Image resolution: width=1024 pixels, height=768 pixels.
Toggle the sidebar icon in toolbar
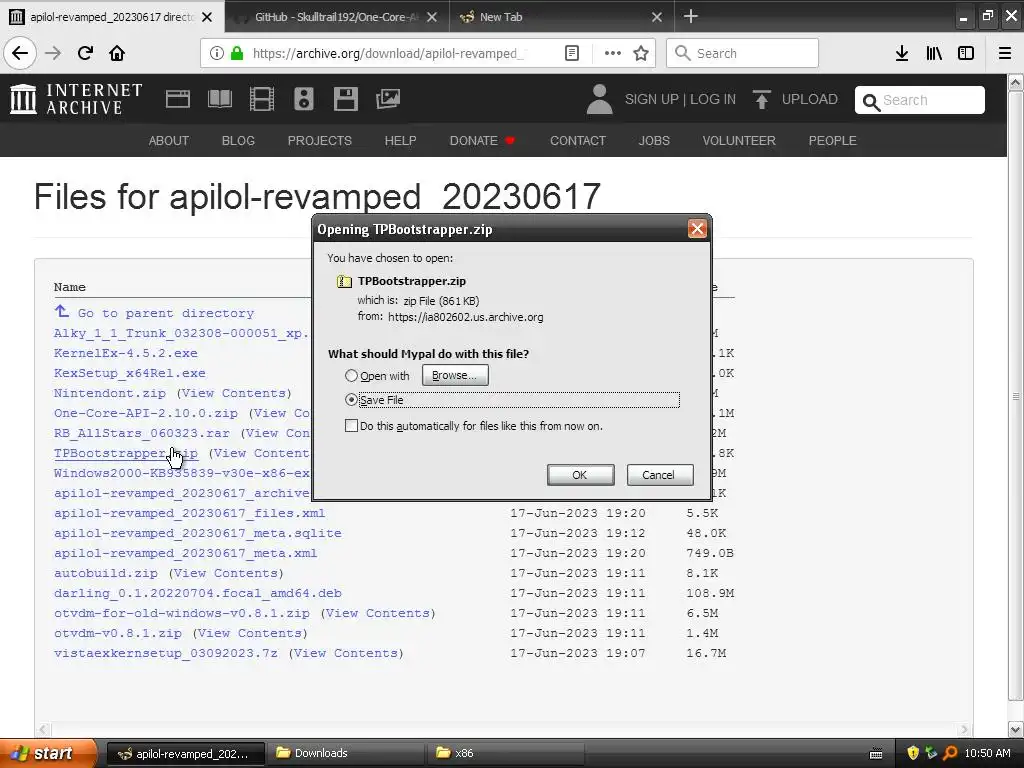pos(966,53)
